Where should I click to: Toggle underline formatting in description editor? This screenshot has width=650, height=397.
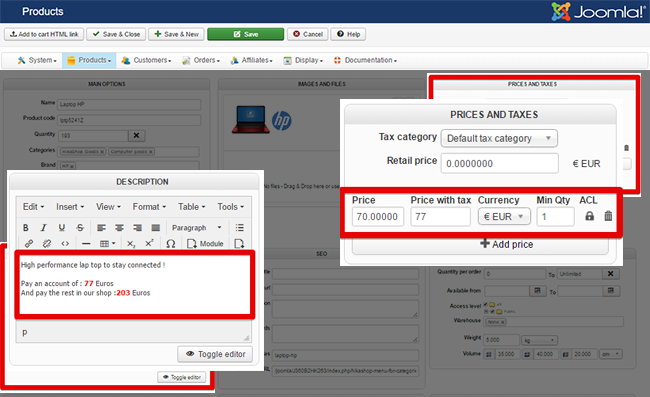[62, 228]
